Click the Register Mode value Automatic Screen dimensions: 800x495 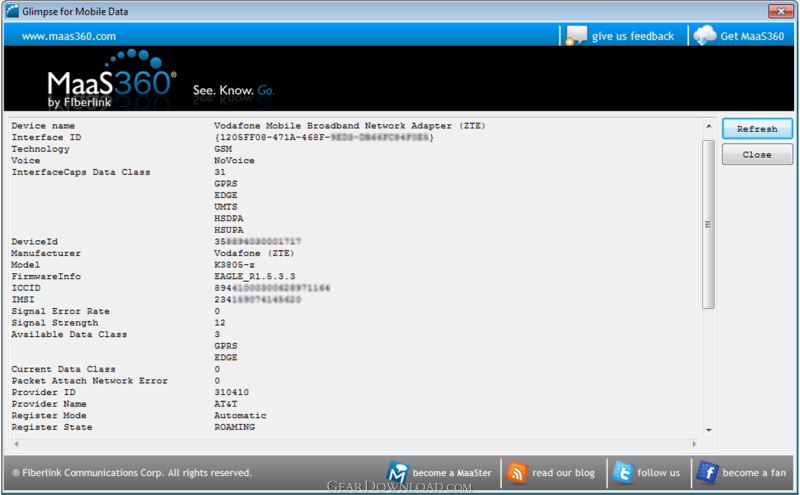pos(240,415)
